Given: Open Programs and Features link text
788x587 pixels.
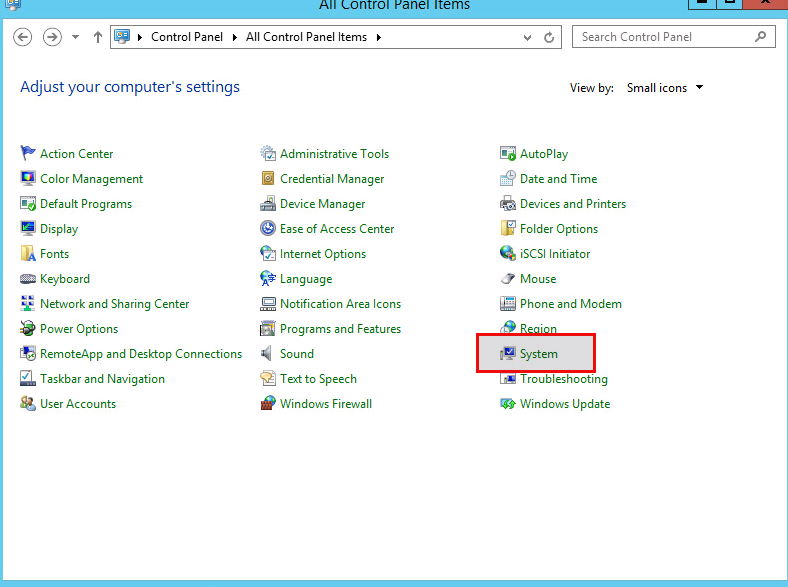Looking at the screenshot, I should 340,329.
